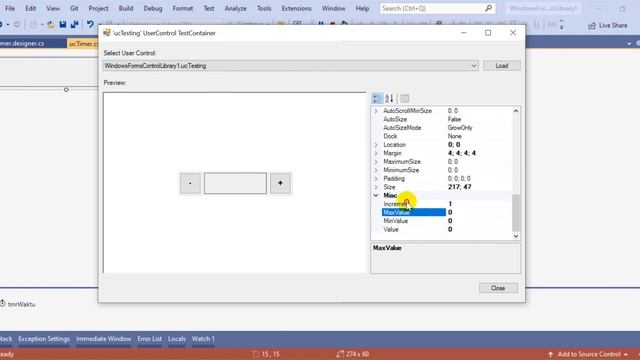Click property grid scrollbar down arrow

tap(516, 236)
